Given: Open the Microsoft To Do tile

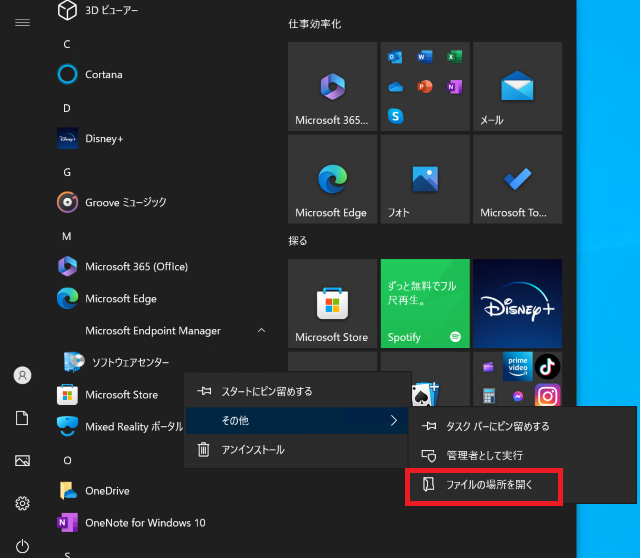Looking at the screenshot, I should (517, 179).
